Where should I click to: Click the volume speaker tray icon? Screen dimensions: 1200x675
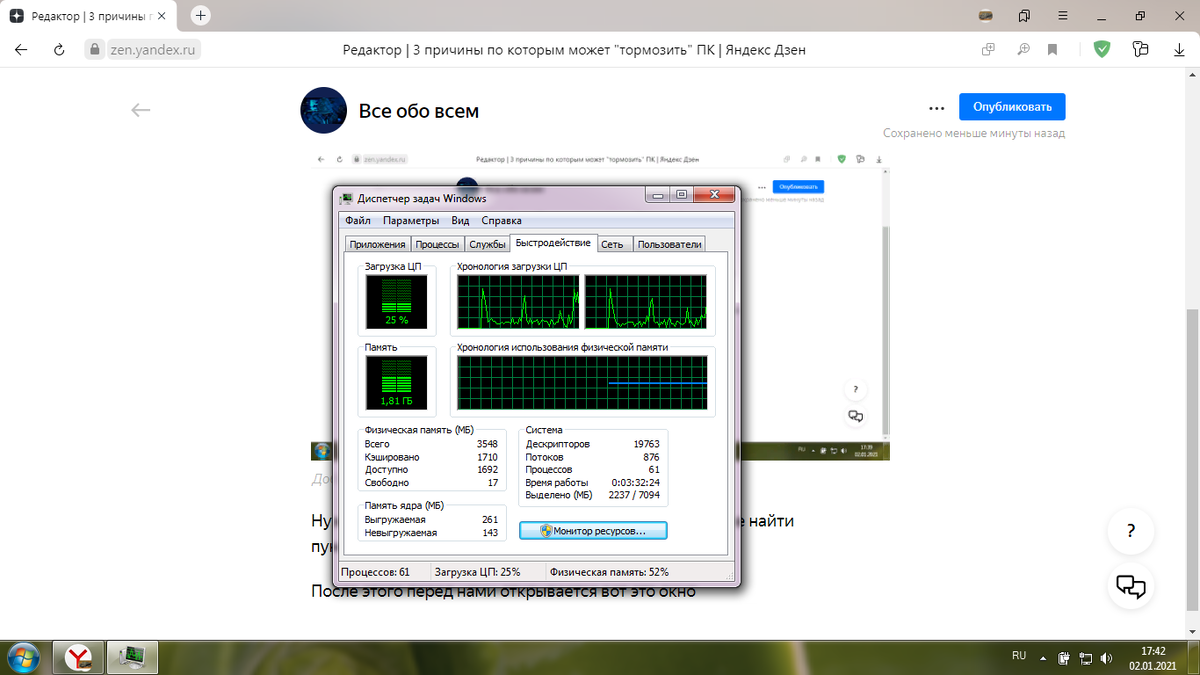click(1106, 658)
